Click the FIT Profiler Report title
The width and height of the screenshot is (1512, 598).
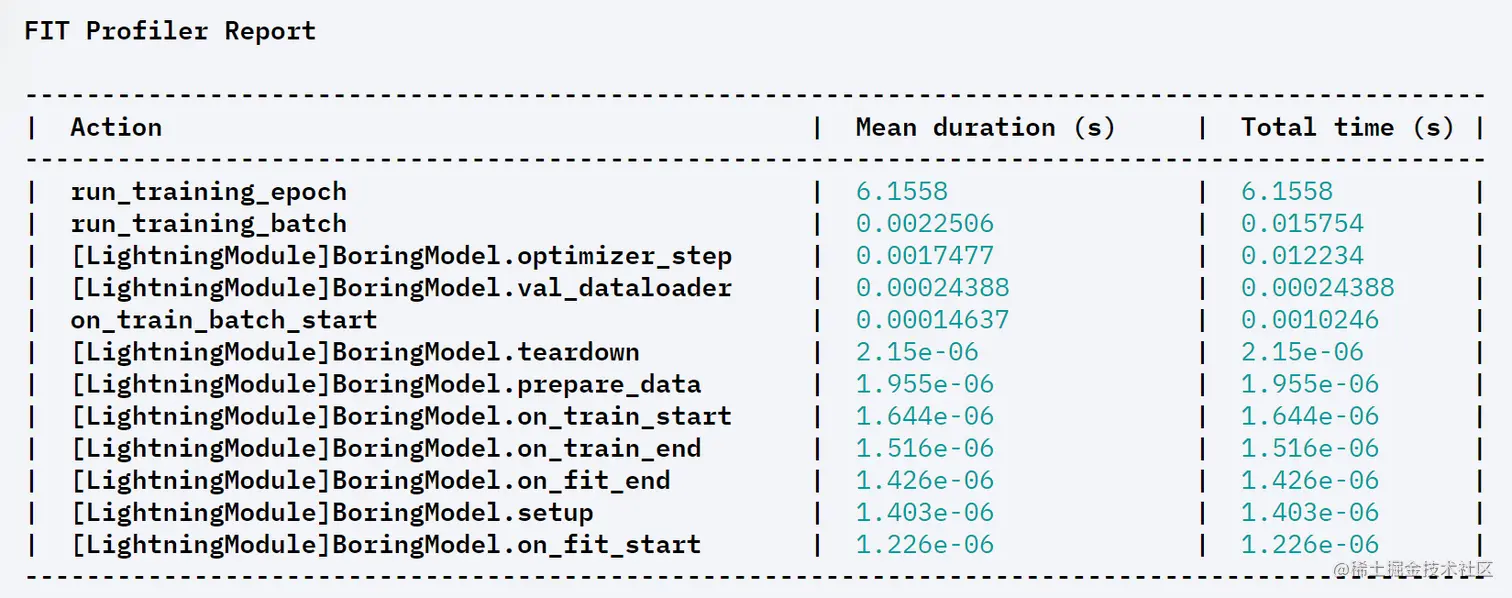[x=170, y=31]
